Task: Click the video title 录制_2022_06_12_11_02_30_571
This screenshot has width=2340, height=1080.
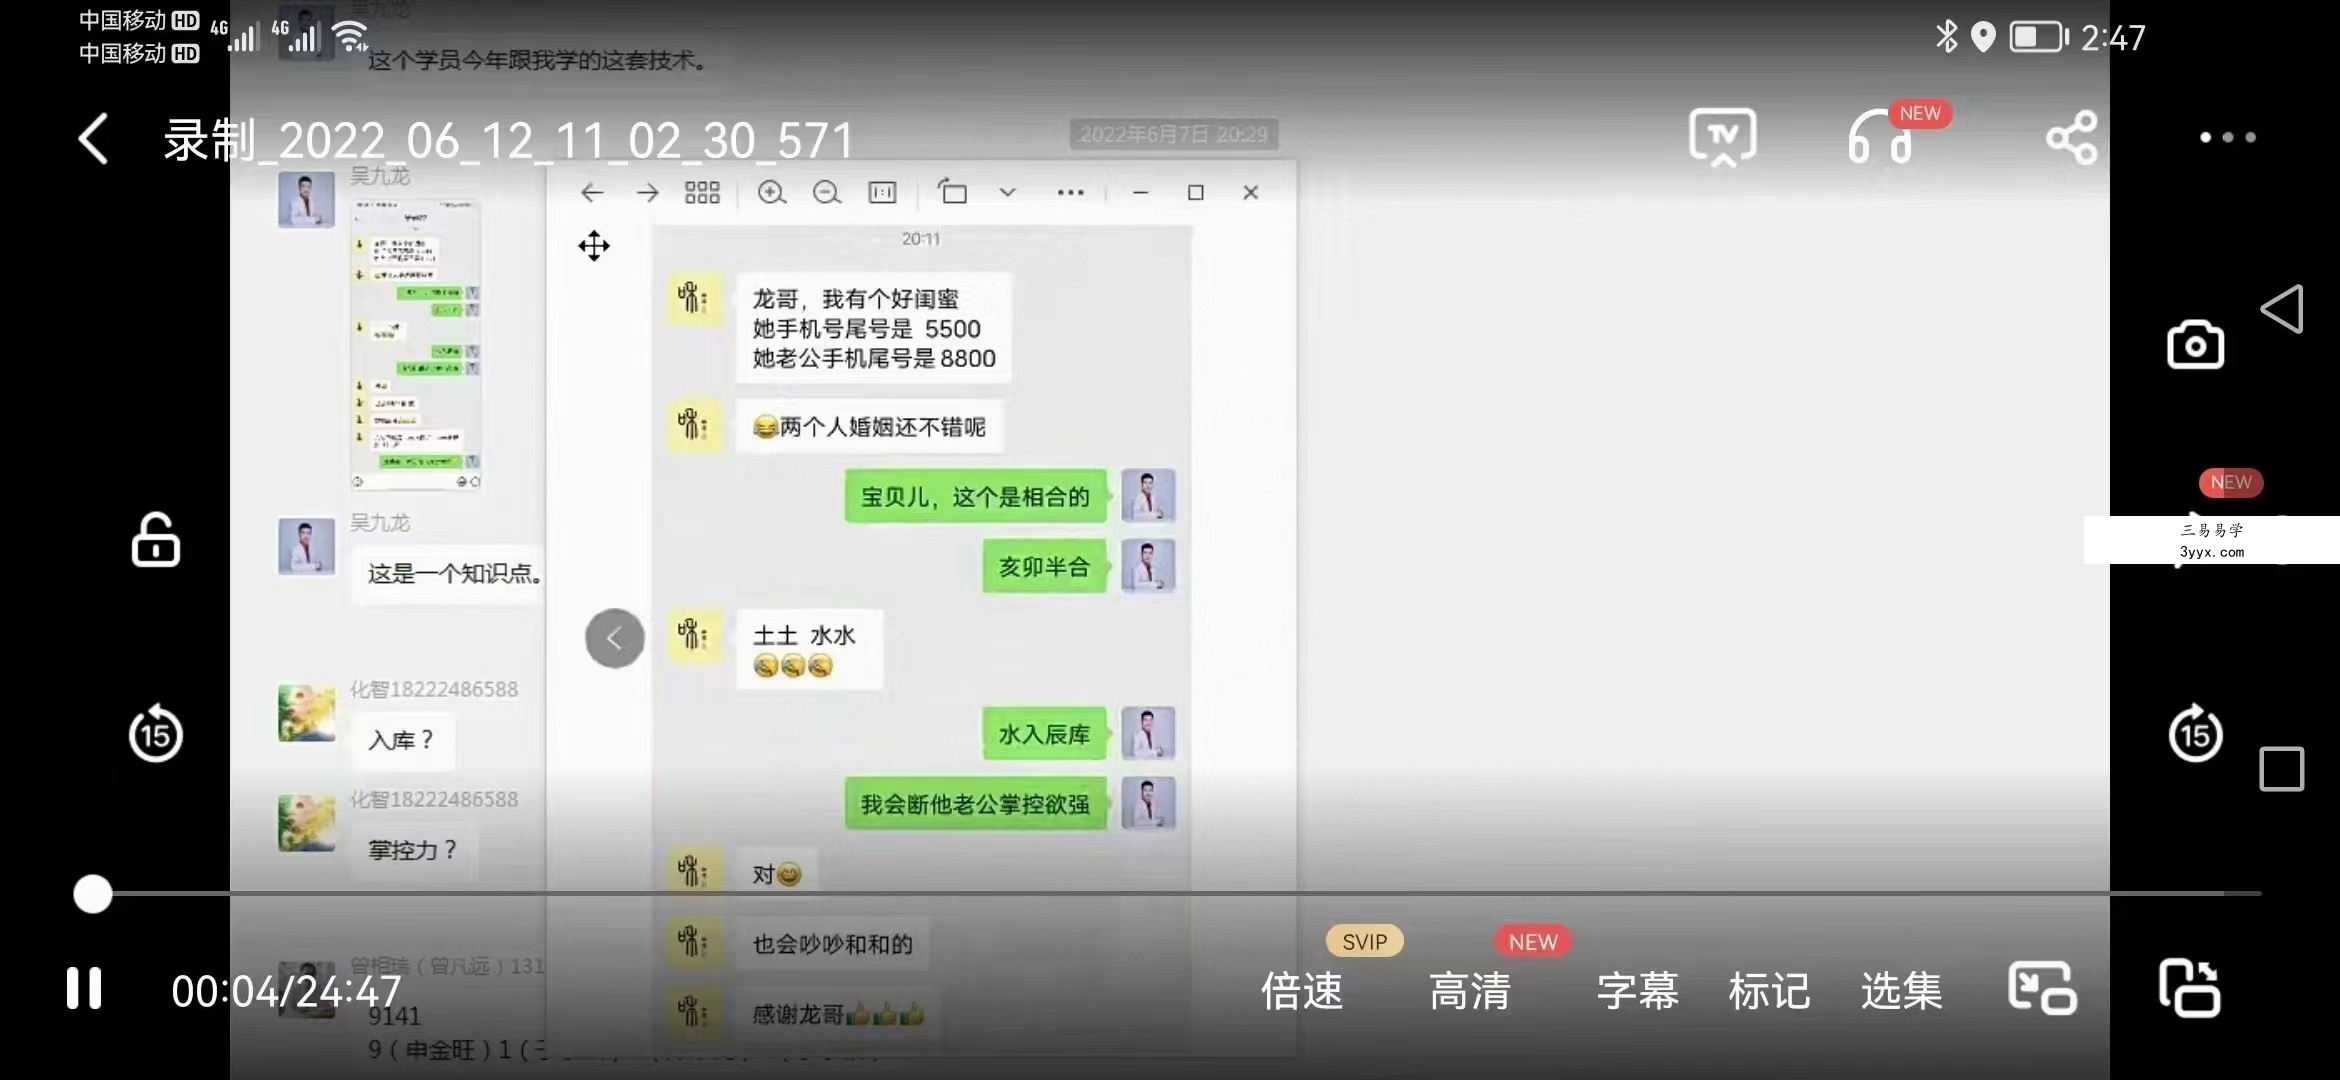Action: pyautogui.click(x=508, y=140)
